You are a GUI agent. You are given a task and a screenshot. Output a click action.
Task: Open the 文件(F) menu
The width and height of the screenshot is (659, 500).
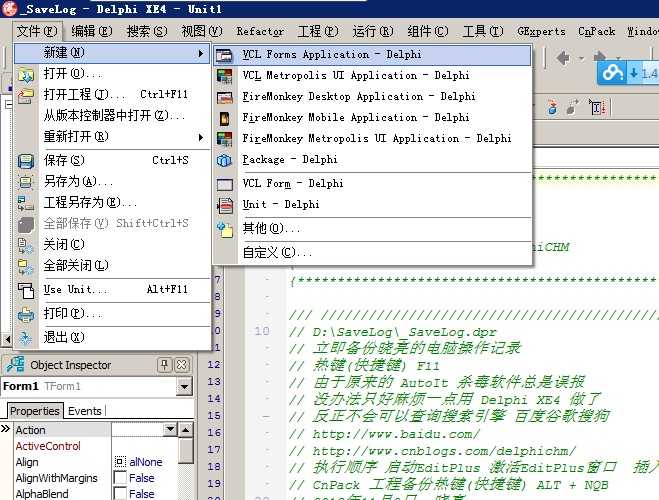coord(37,31)
